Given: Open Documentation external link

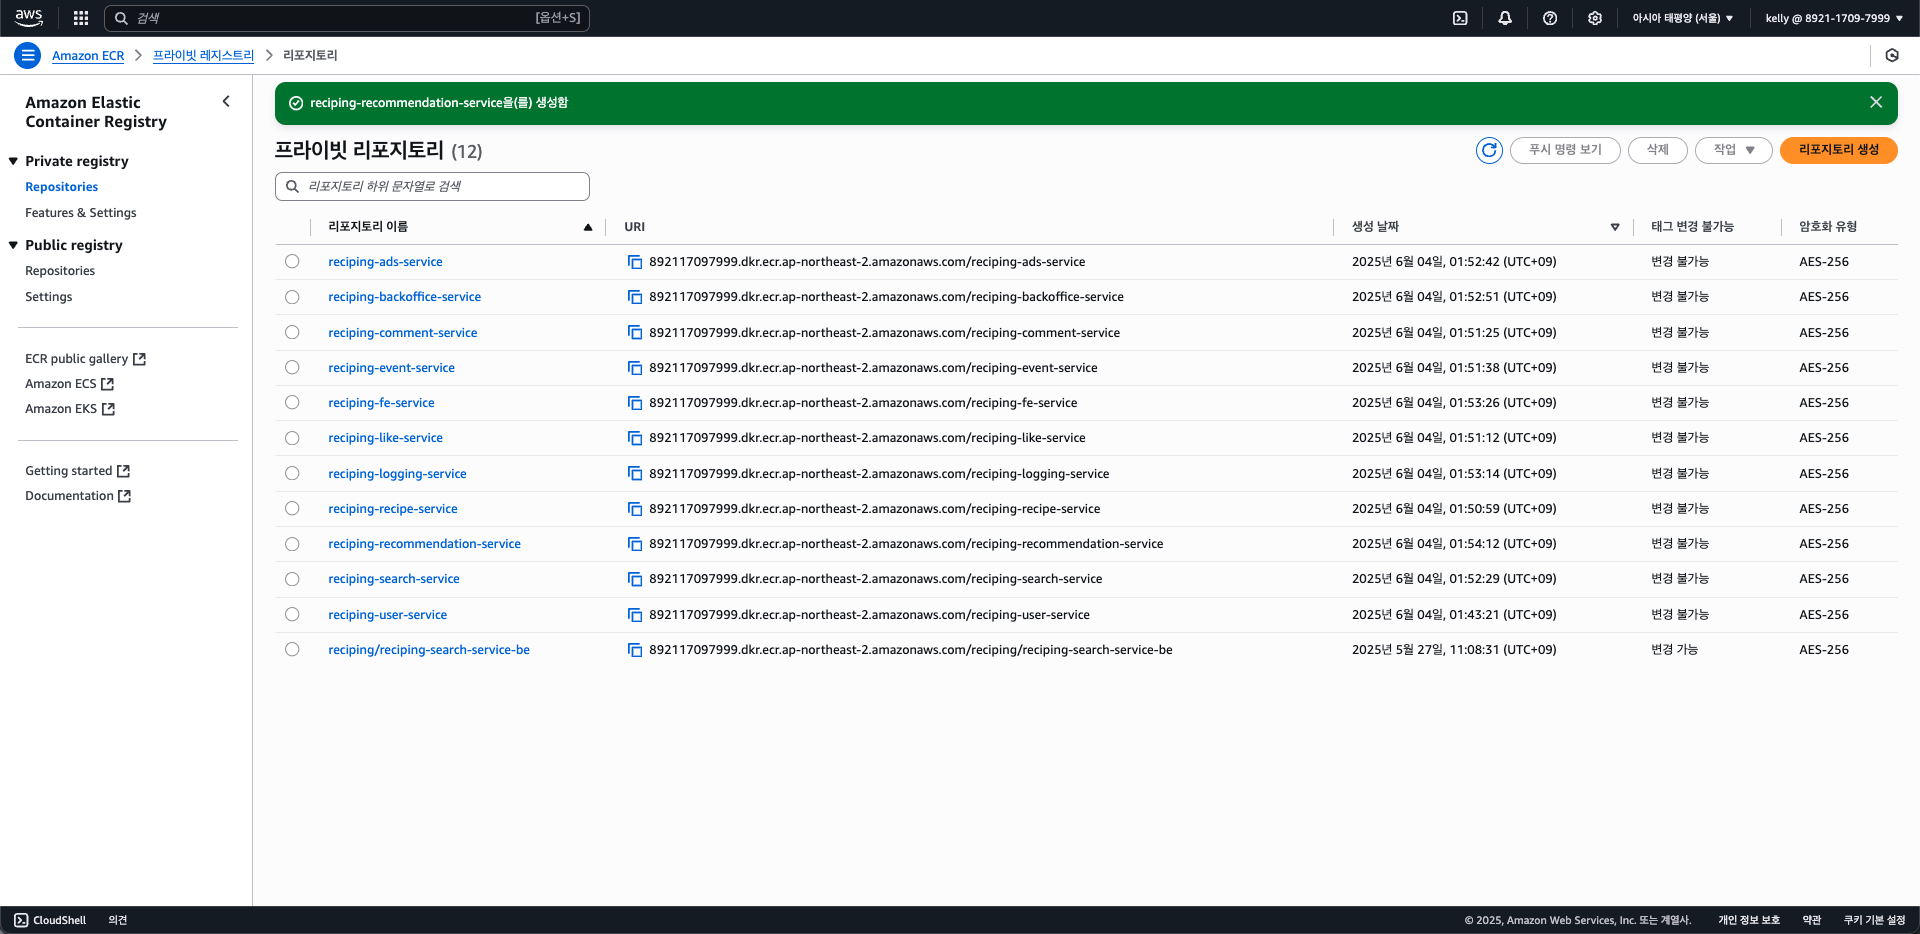Looking at the screenshot, I should [x=78, y=496].
